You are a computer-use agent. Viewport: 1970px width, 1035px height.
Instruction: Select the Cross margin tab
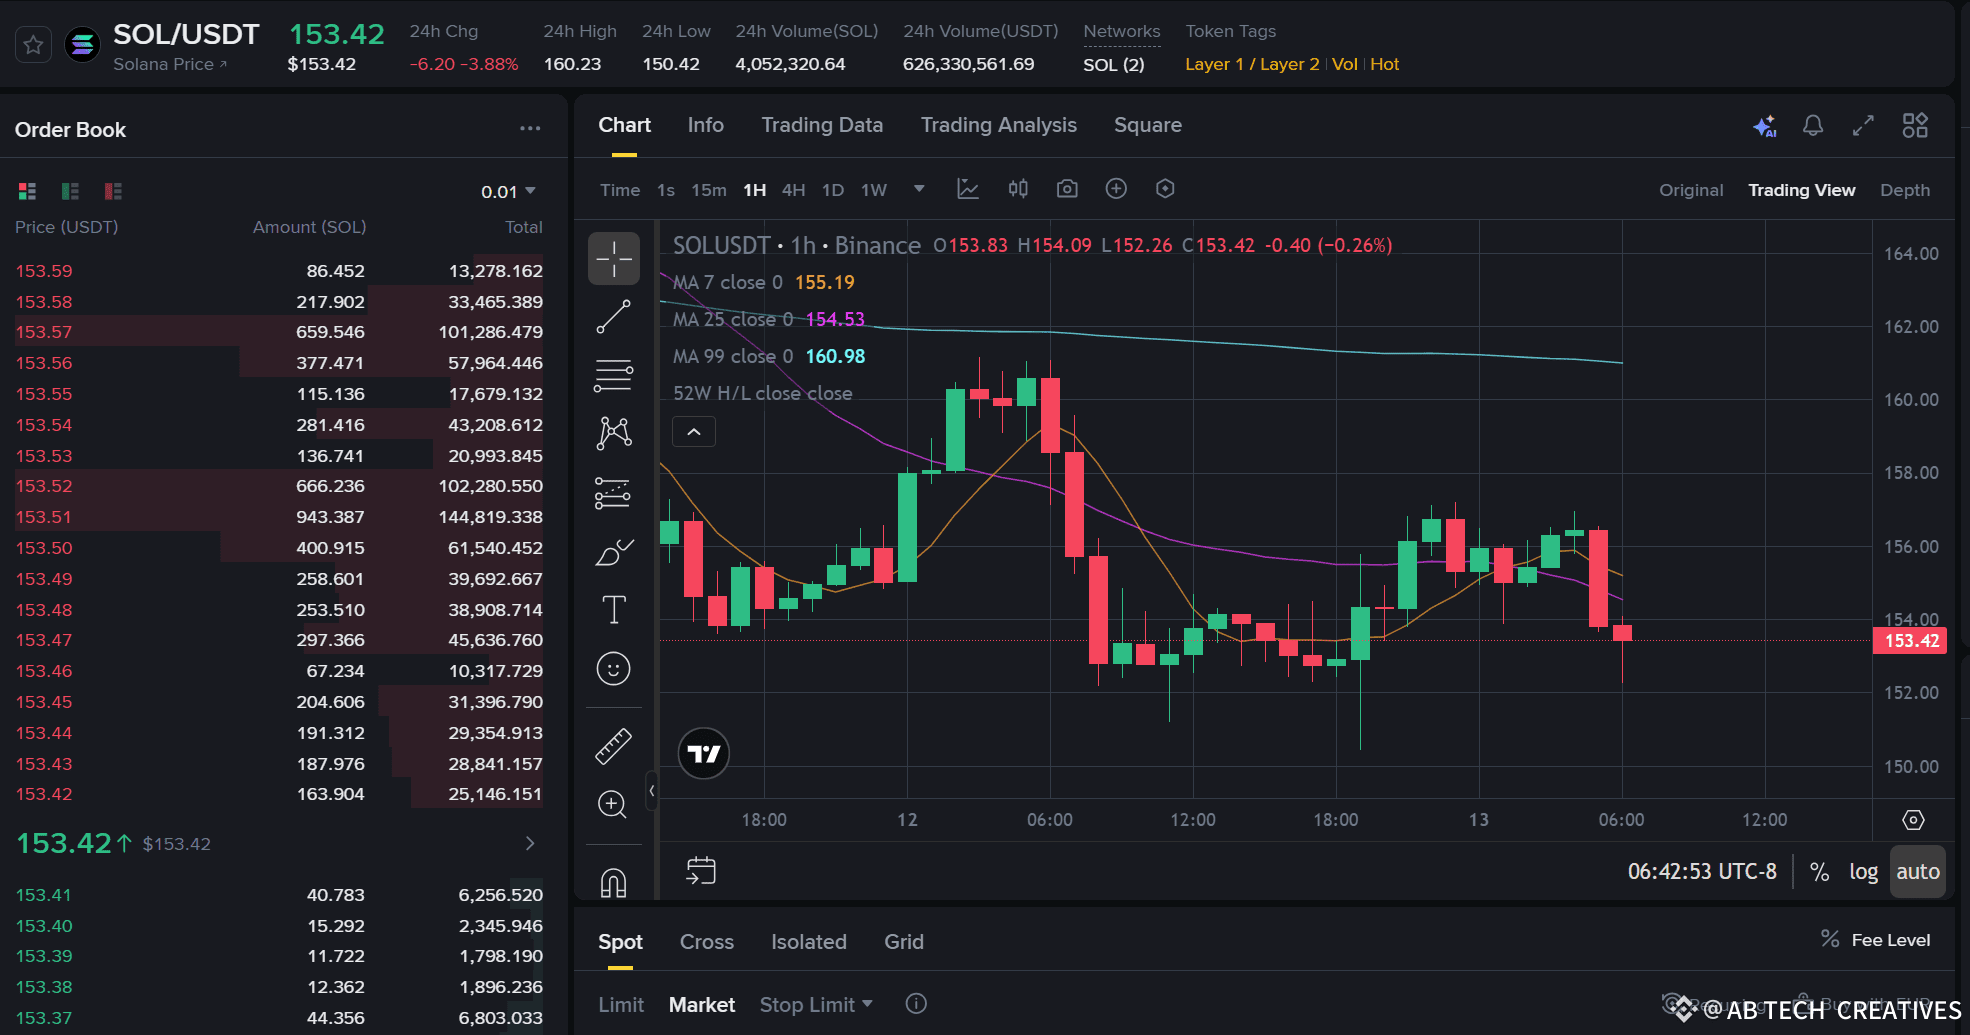(x=707, y=942)
